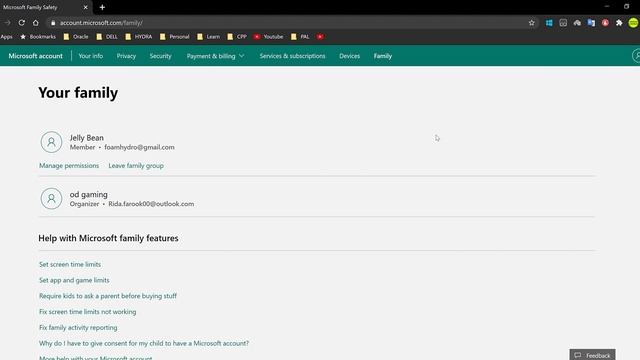This screenshot has height=360, width=640.
Task: Open the translate extension icon
Action: click(x=591, y=23)
